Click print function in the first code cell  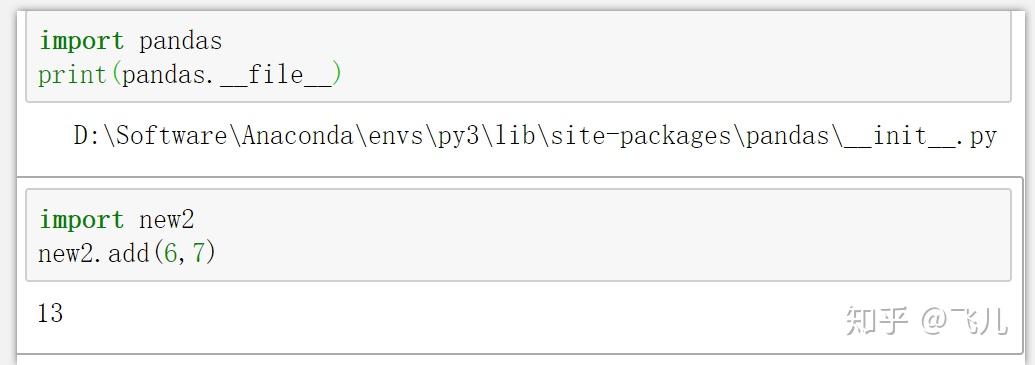pyautogui.click(x=73, y=75)
